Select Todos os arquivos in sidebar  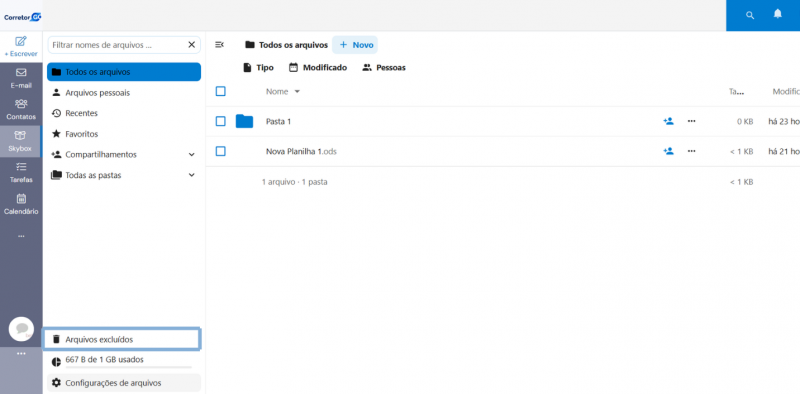point(124,72)
